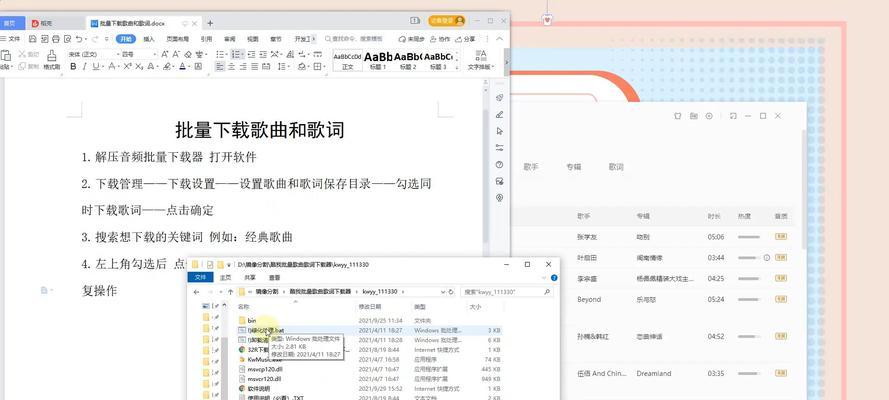The image size is (889, 400).
Task: Click help question icon in WPS side panel
Action: 499,165
